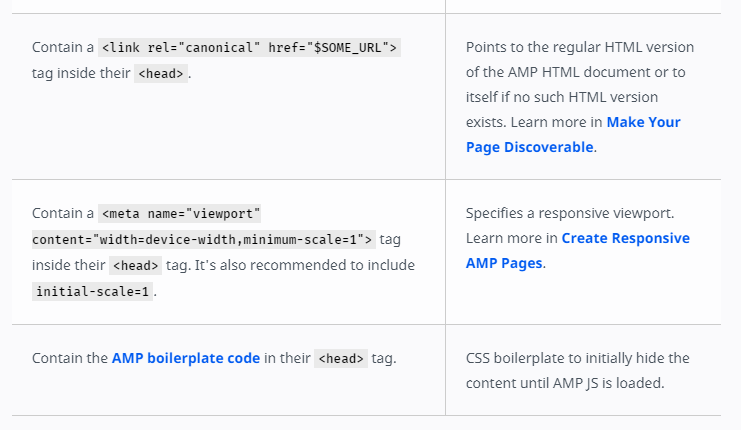Viewport: 741px width, 430px height.
Task: Click "Contain the" text before the boilerplate link
Action: tap(69, 358)
